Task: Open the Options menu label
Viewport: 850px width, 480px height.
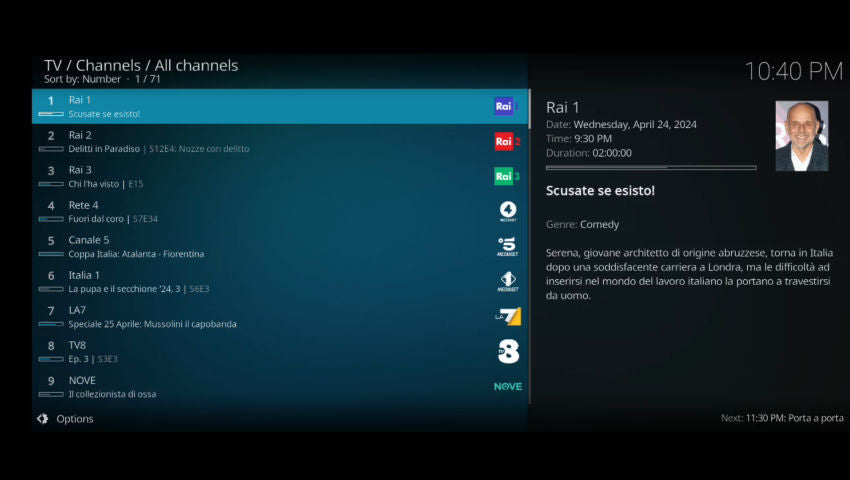Action: pyautogui.click(x=75, y=419)
